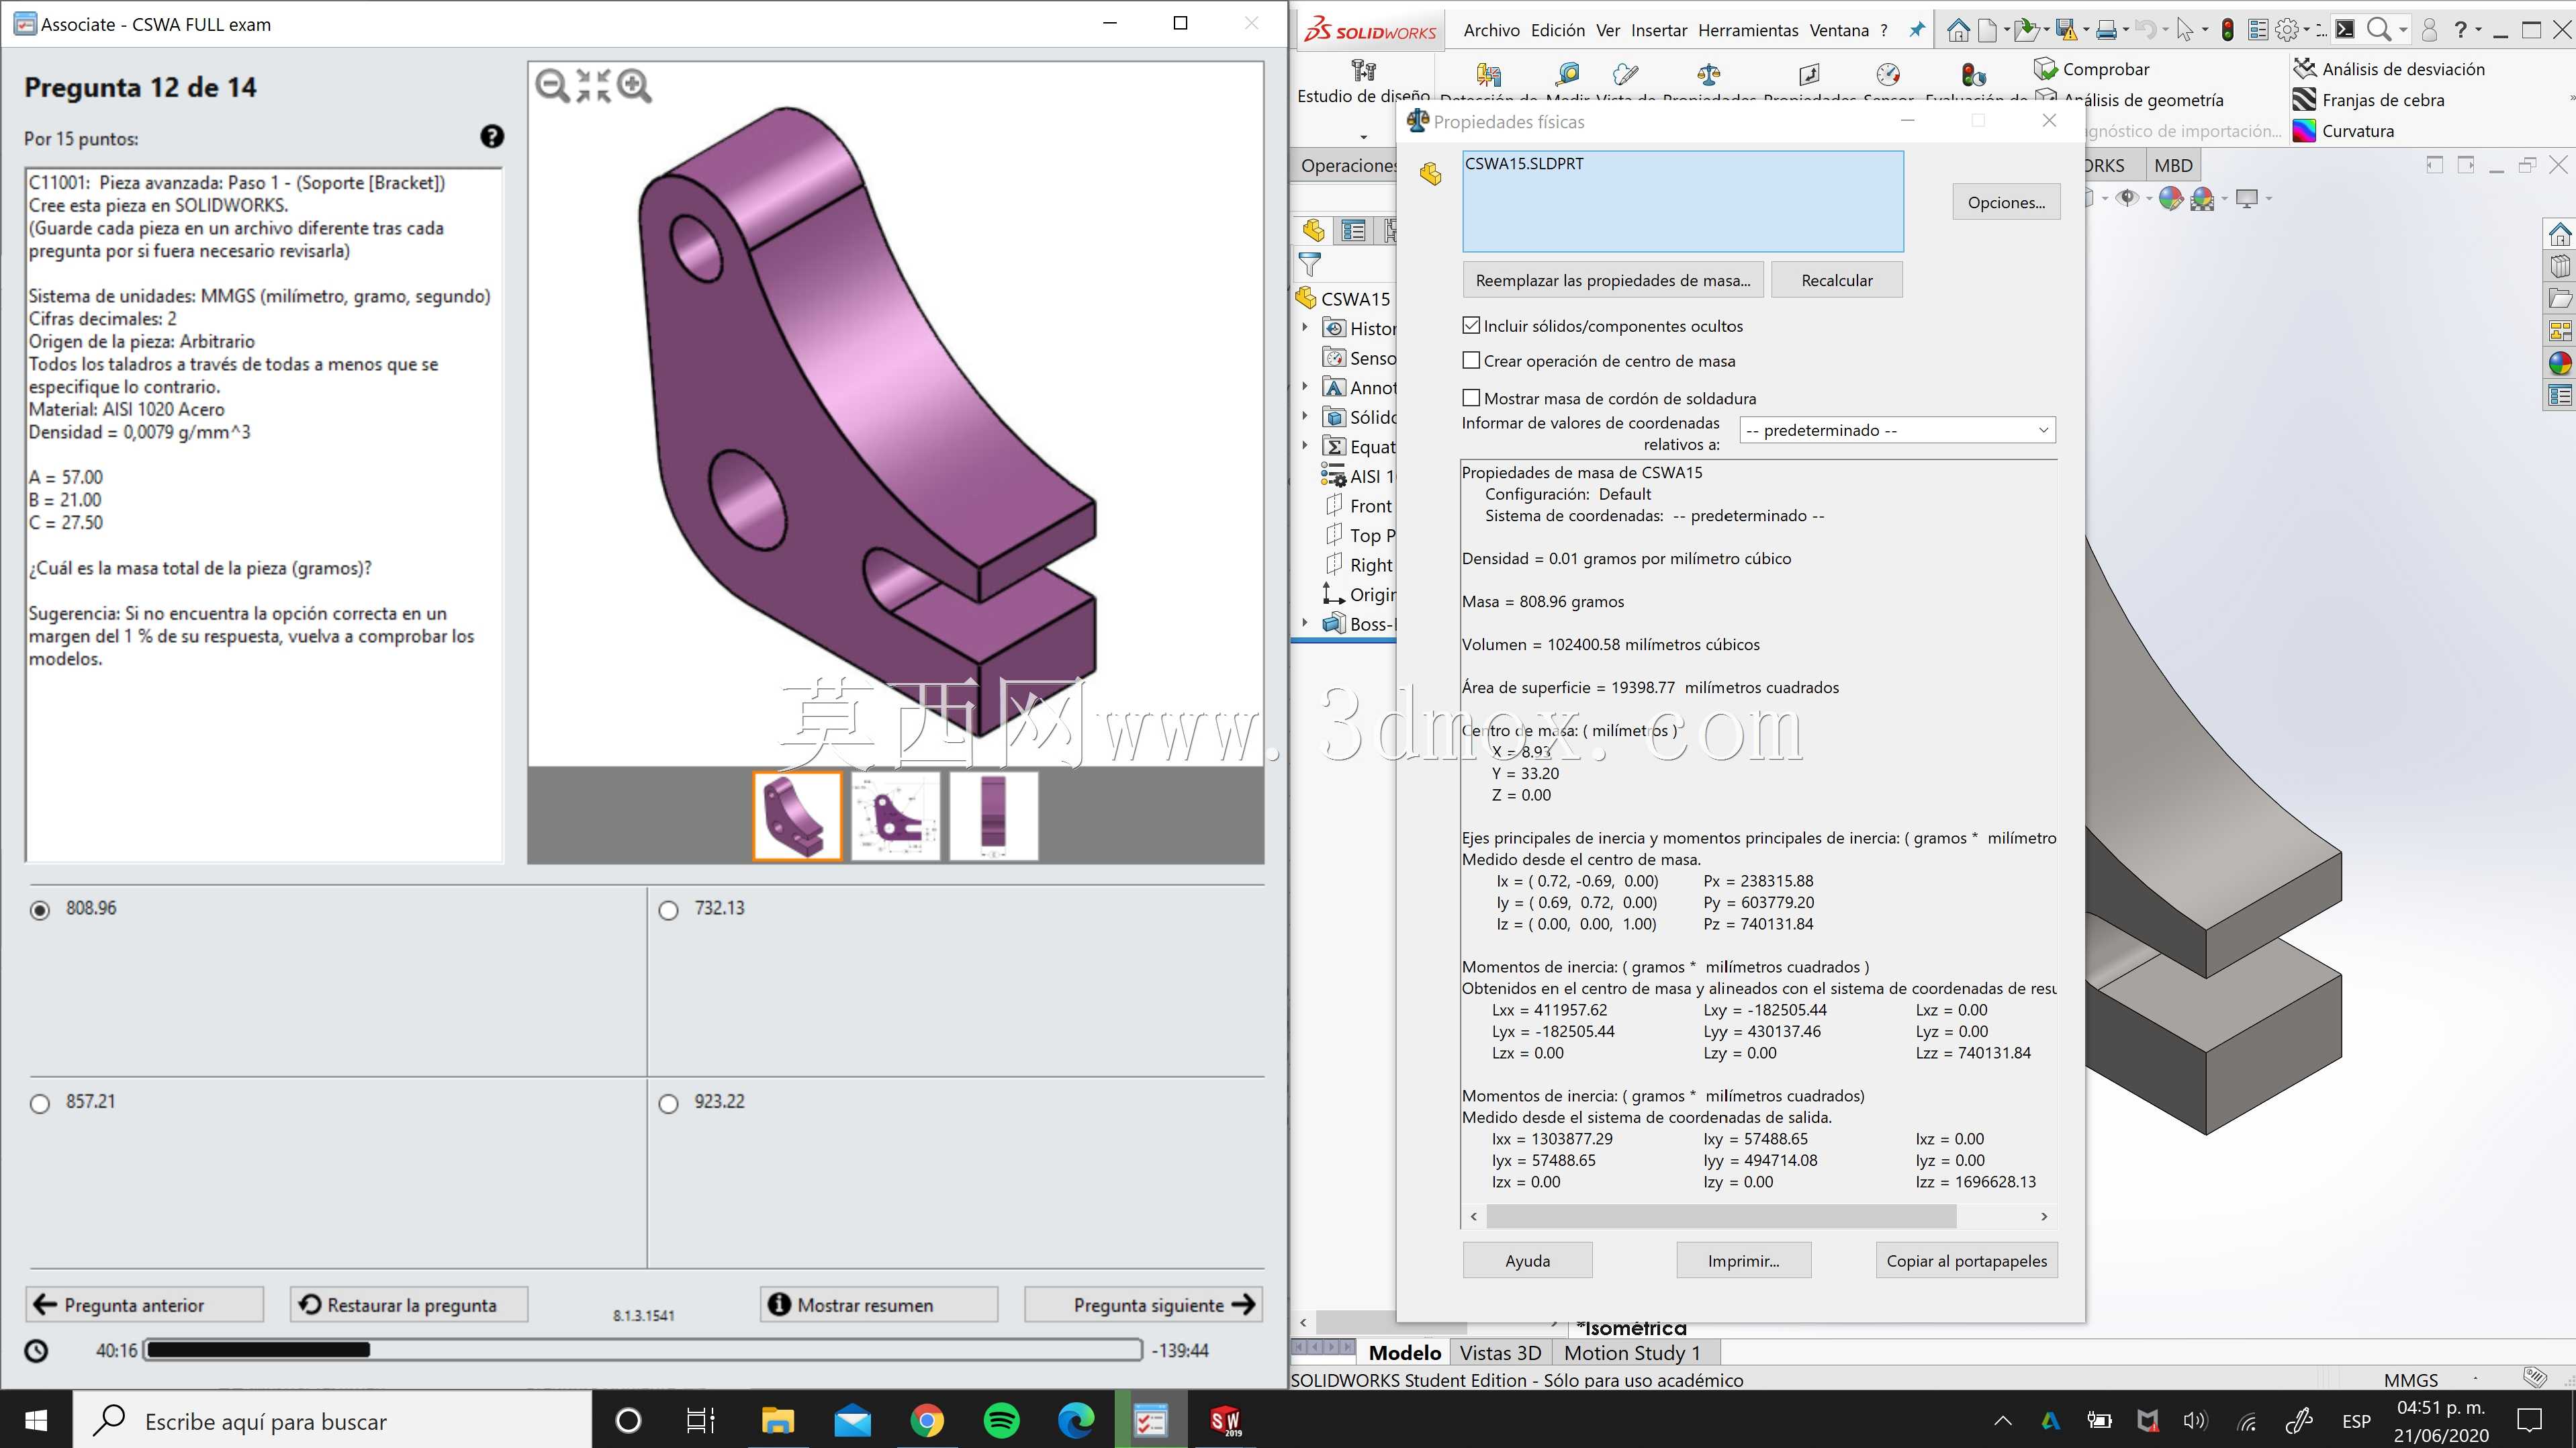Click the Recalcular button
Viewport: 2576px width, 1448px height.
(x=1837, y=280)
